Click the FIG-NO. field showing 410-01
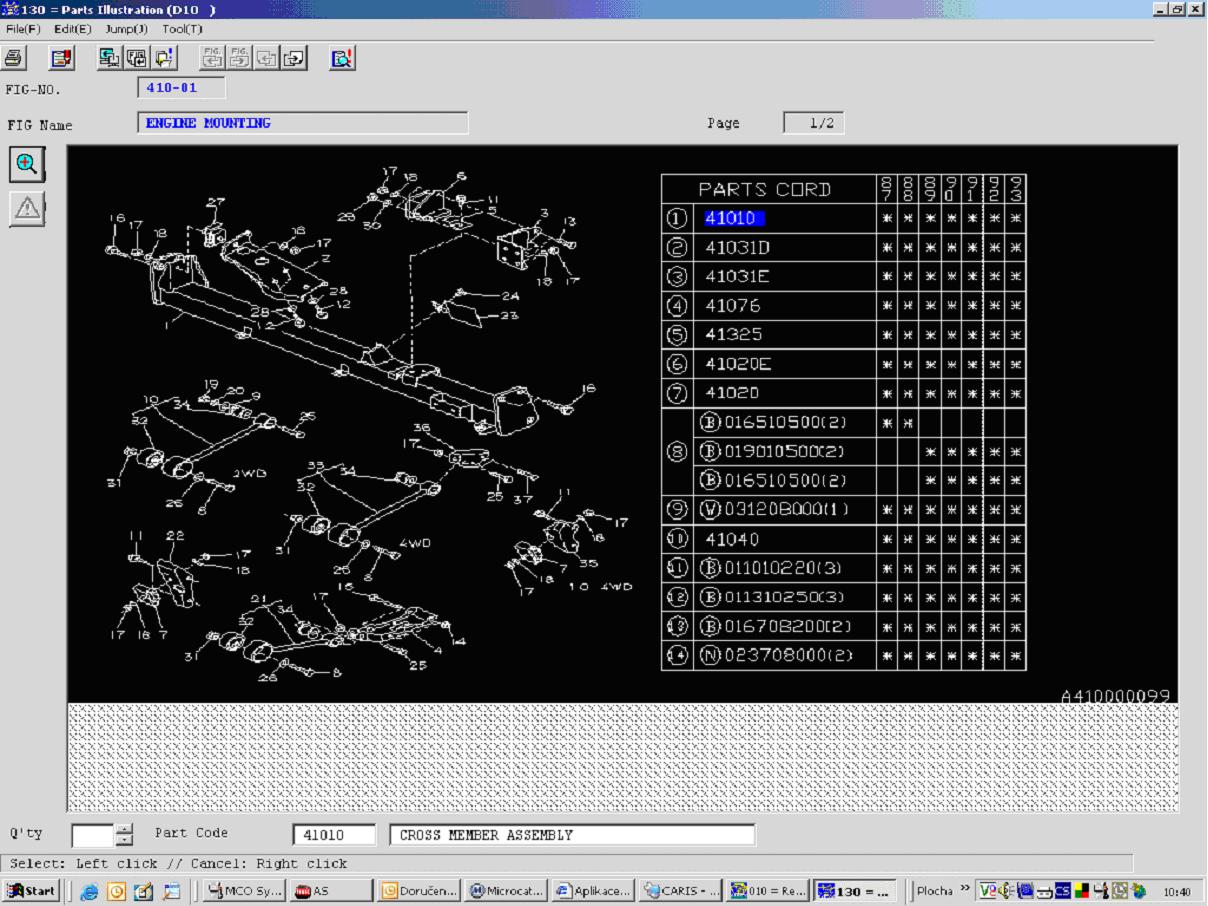The height and width of the screenshot is (906, 1208). click(181, 88)
